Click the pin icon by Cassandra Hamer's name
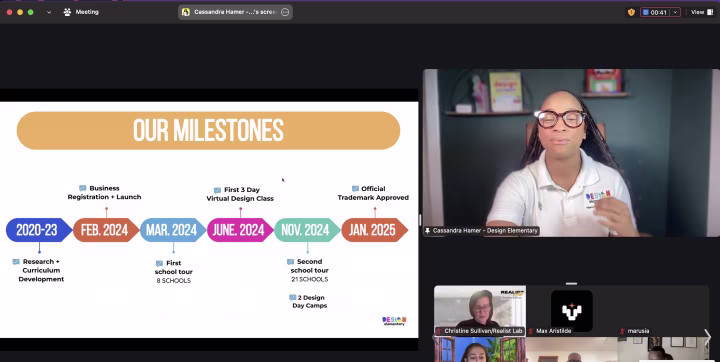The image size is (720, 362). click(x=428, y=231)
